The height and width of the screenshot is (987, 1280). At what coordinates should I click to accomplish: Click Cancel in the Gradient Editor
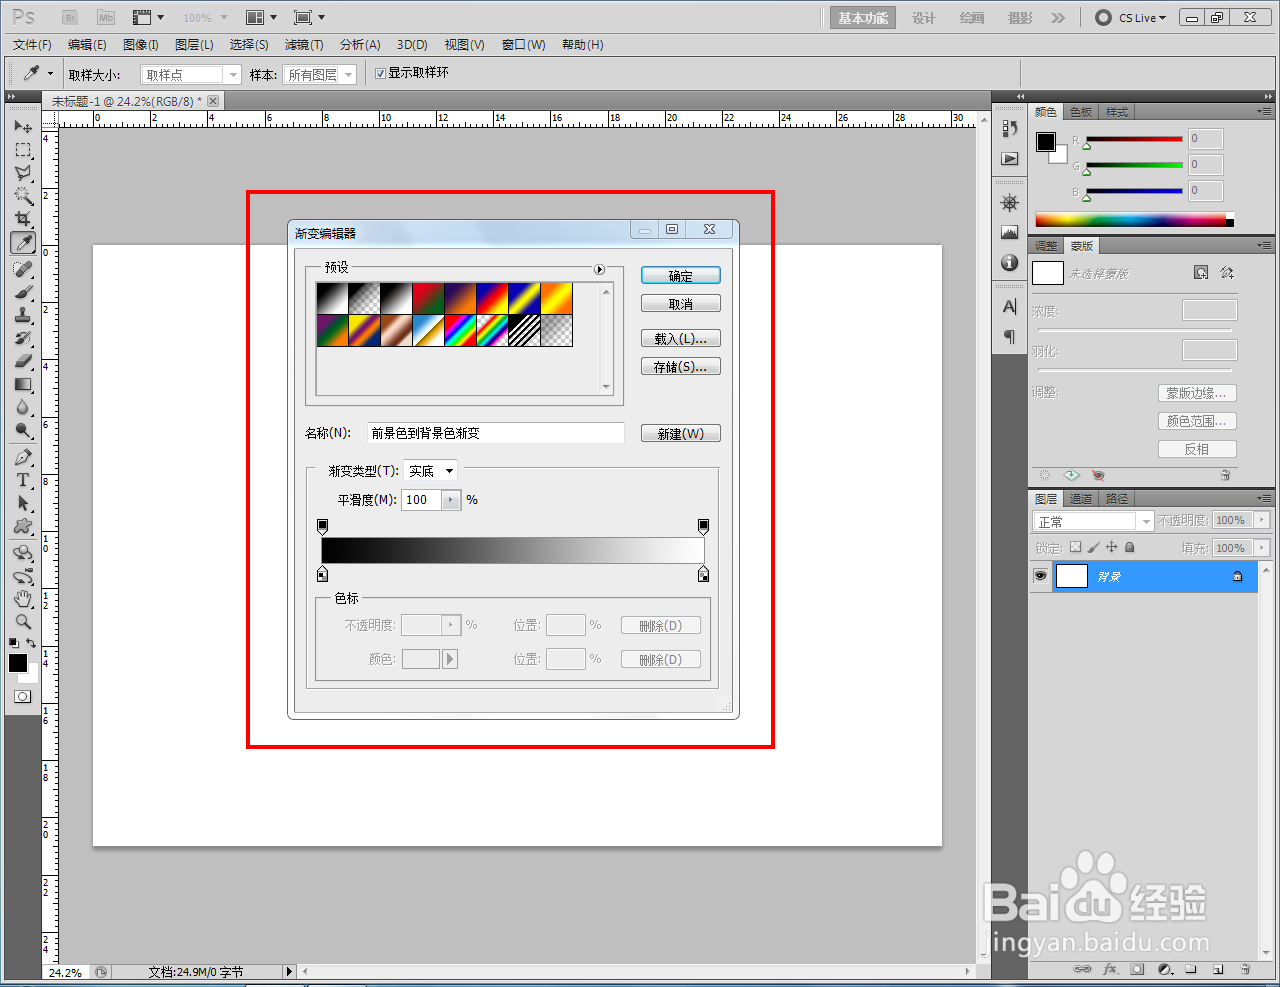click(681, 304)
